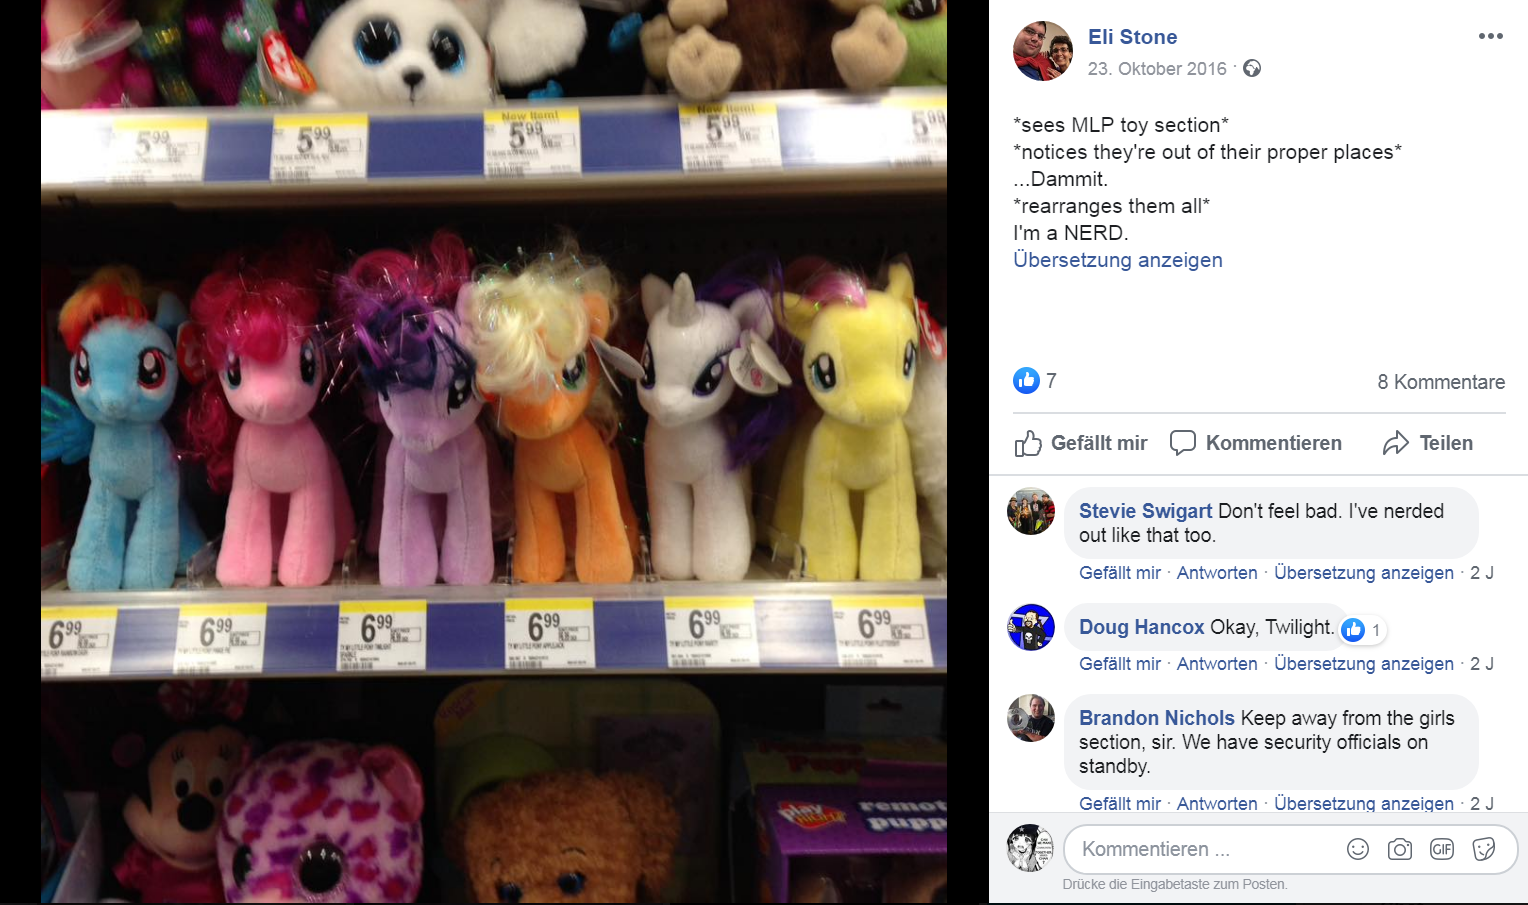Like Doug Hancox's comment via Gefällt mir
Image resolution: width=1528 pixels, height=905 pixels.
click(1120, 664)
